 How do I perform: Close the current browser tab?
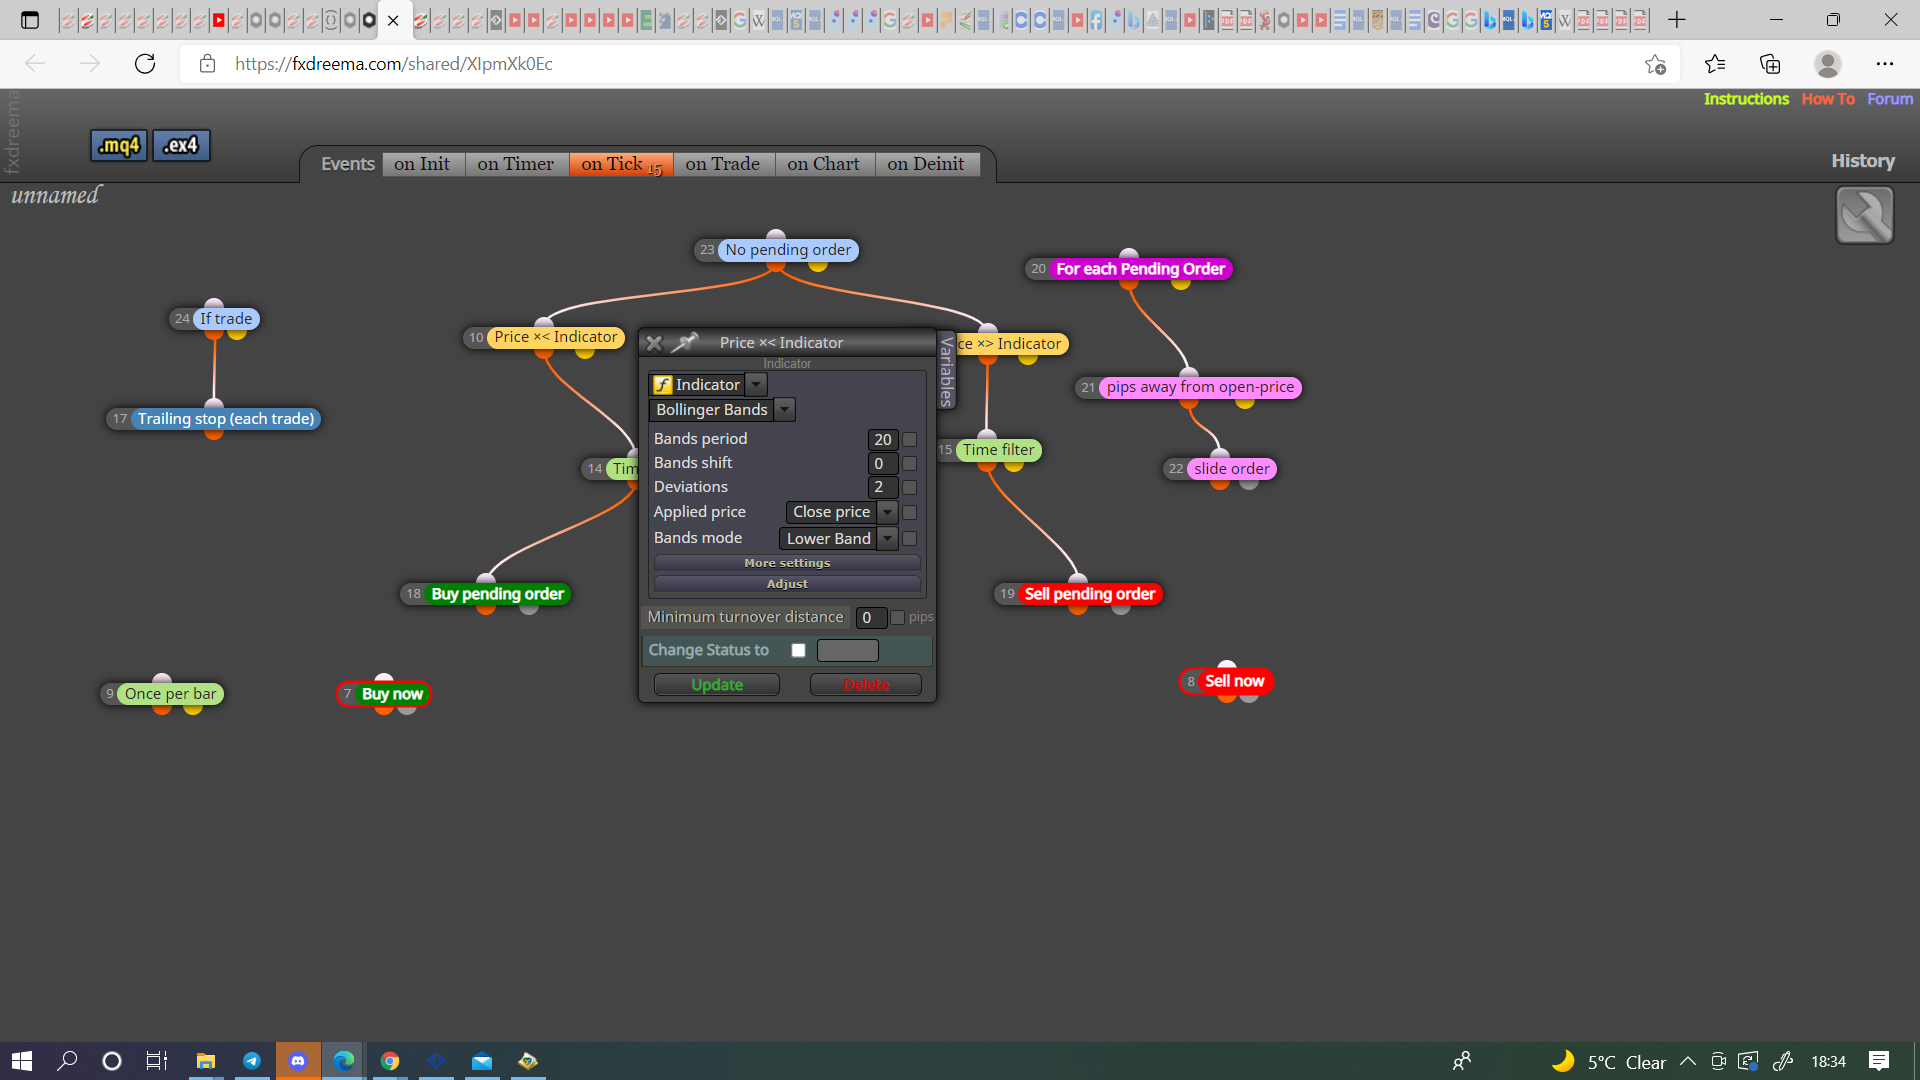[x=393, y=20]
